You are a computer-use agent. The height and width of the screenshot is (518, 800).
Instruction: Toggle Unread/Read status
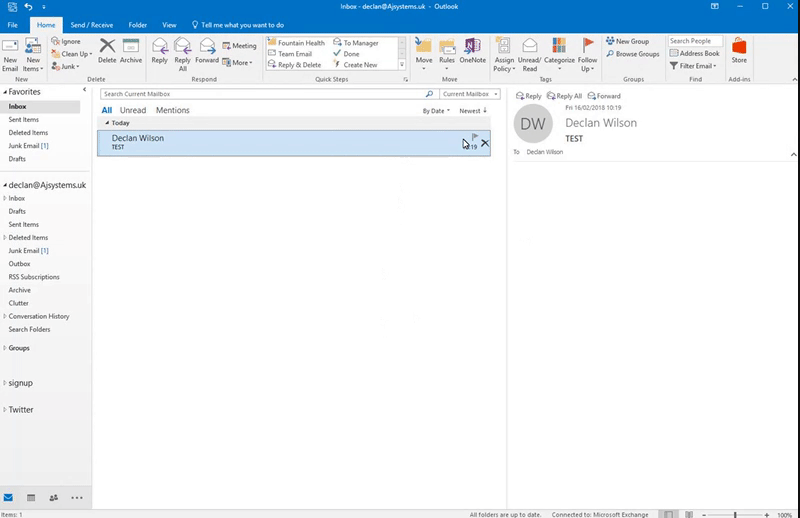point(529,54)
